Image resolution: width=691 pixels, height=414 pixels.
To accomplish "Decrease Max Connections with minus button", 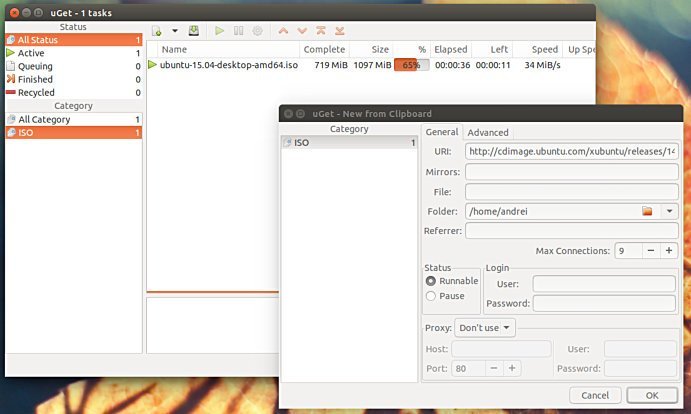I will [651, 251].
